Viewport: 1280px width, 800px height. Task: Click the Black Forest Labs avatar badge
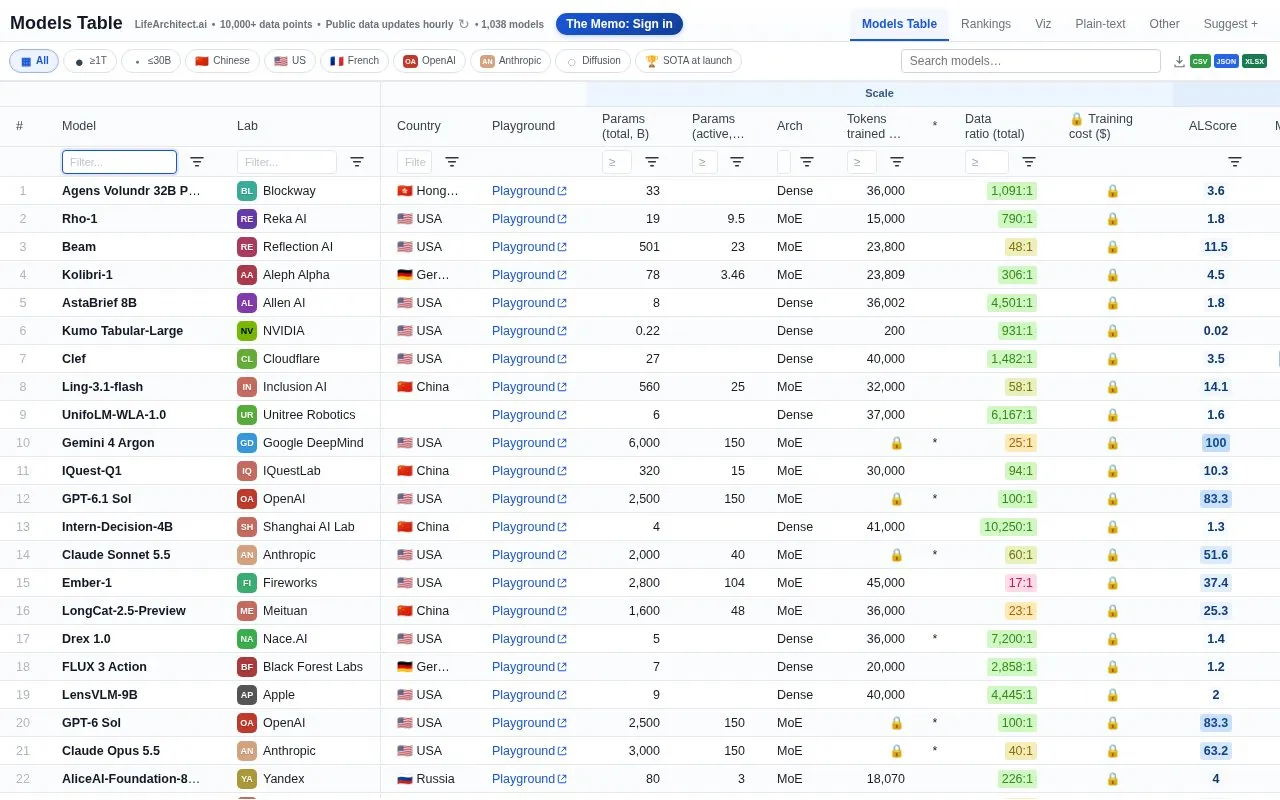[x=247, y=667]
